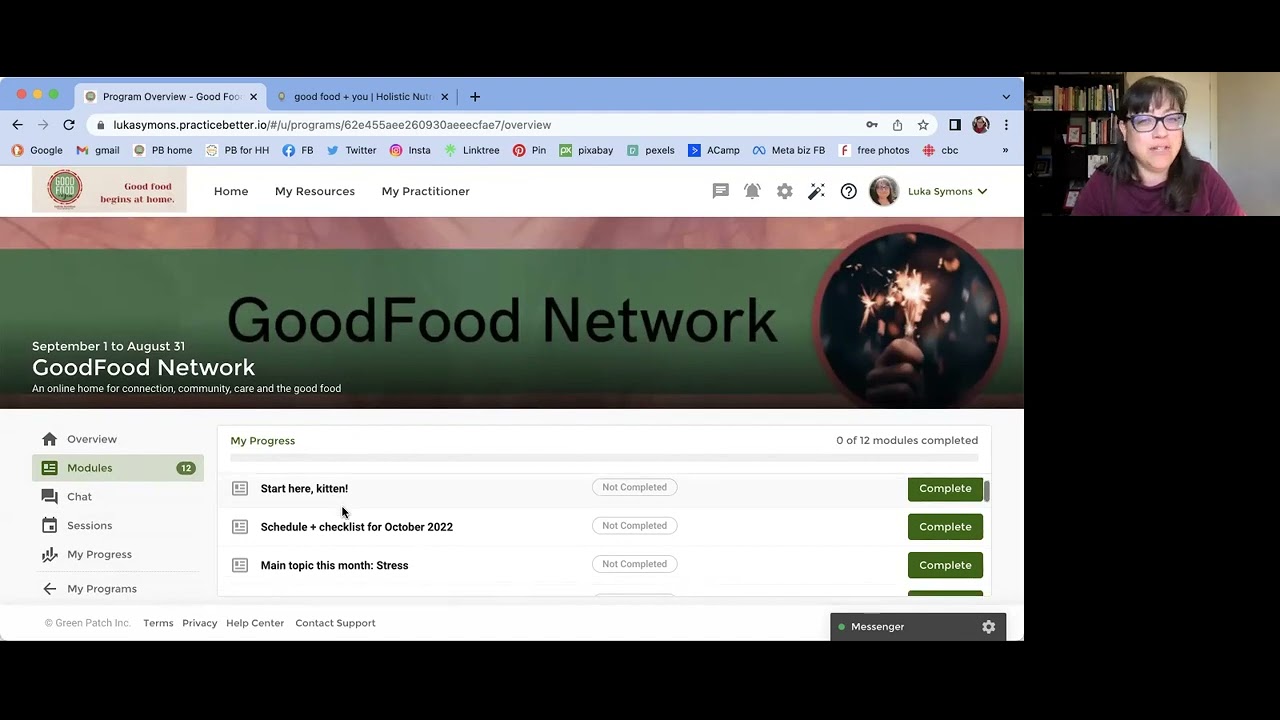
Task: Click the magic wand icon
Action: [817, 191]
